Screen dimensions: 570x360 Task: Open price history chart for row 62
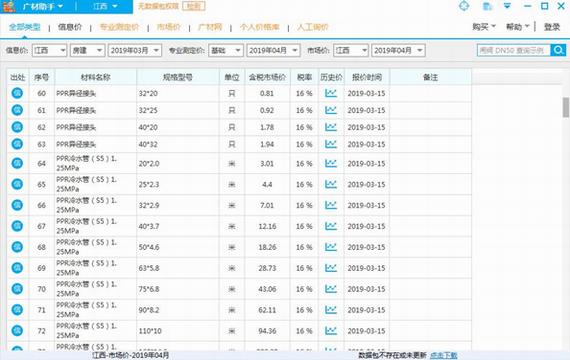tap(331, 127)
